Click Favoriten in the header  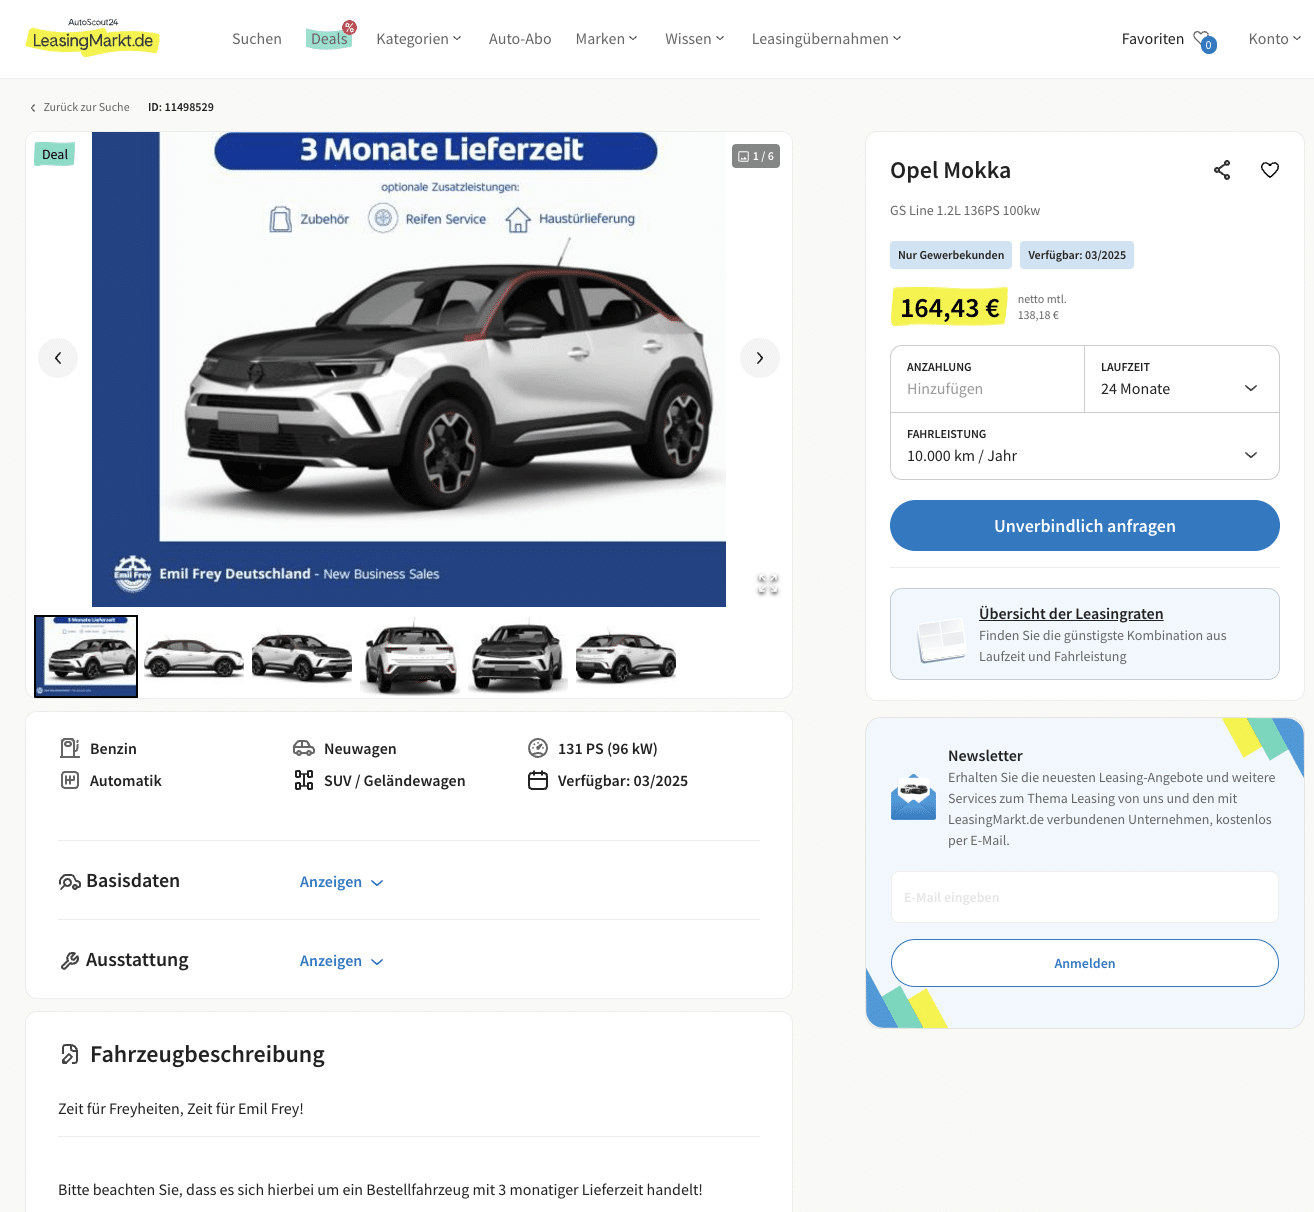pyautogui.click(x=1153, y=39)
